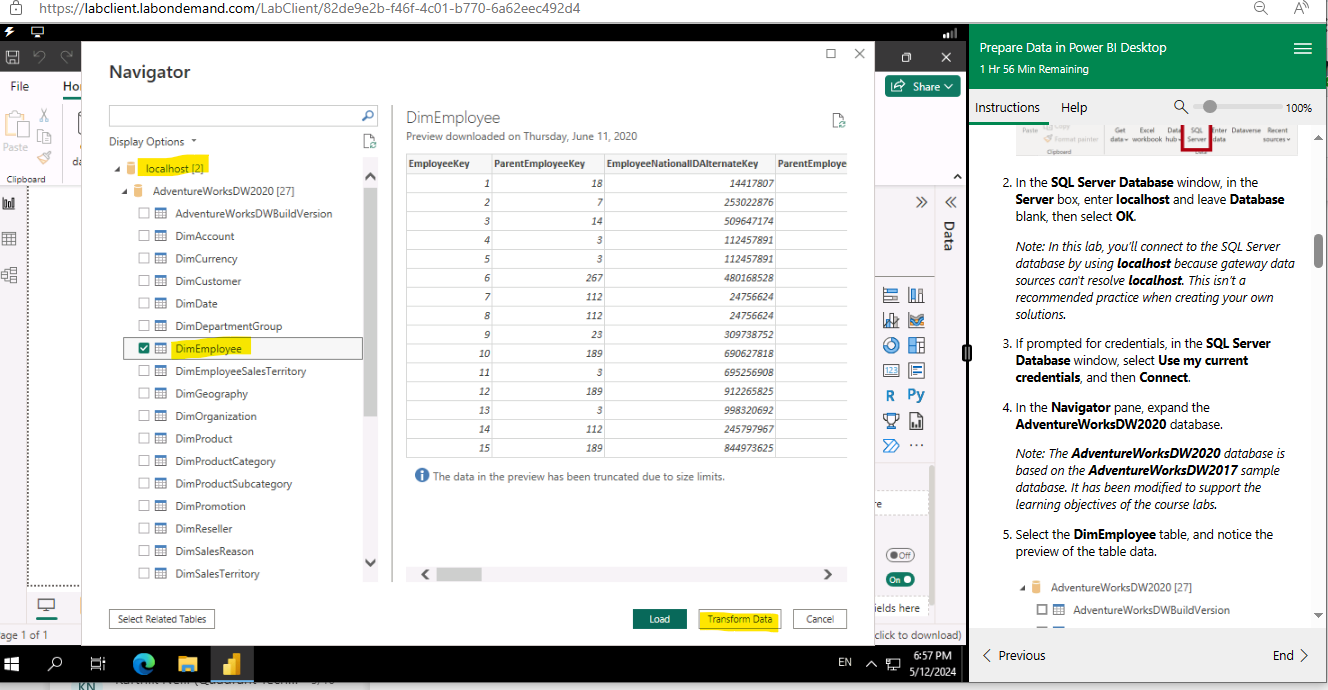Select the treemap visual icon

tap(916, 346)
